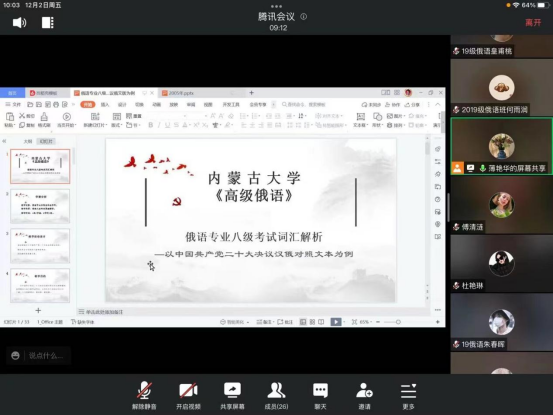The image size is (553, 415).
Task: Toggle bold formatting
Action: [151, 125]
